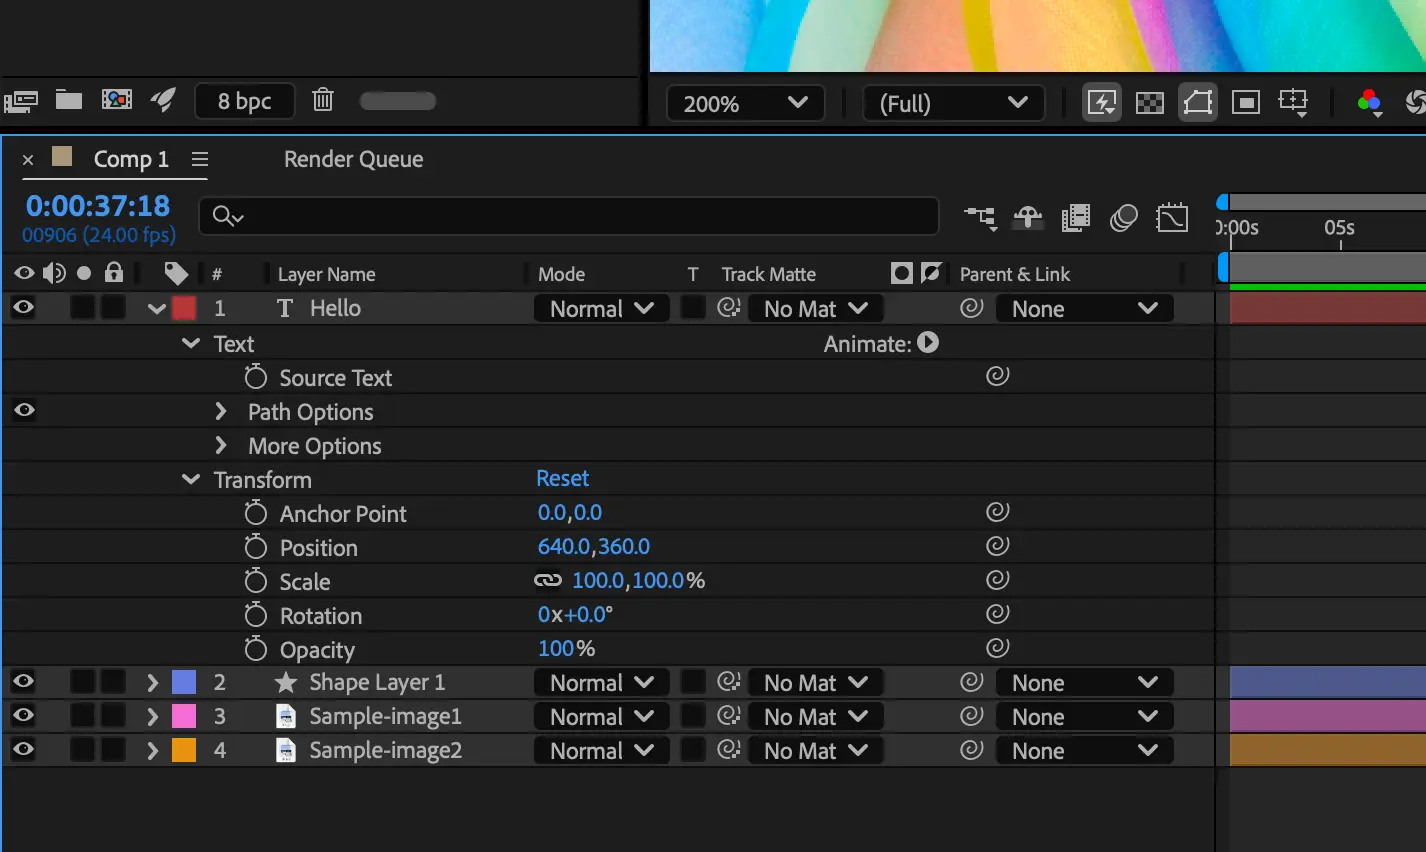The width and height of the screenshot is (1426, 852).
Task: Open the 200% magnification dropdown
Action: click(745, 103)
